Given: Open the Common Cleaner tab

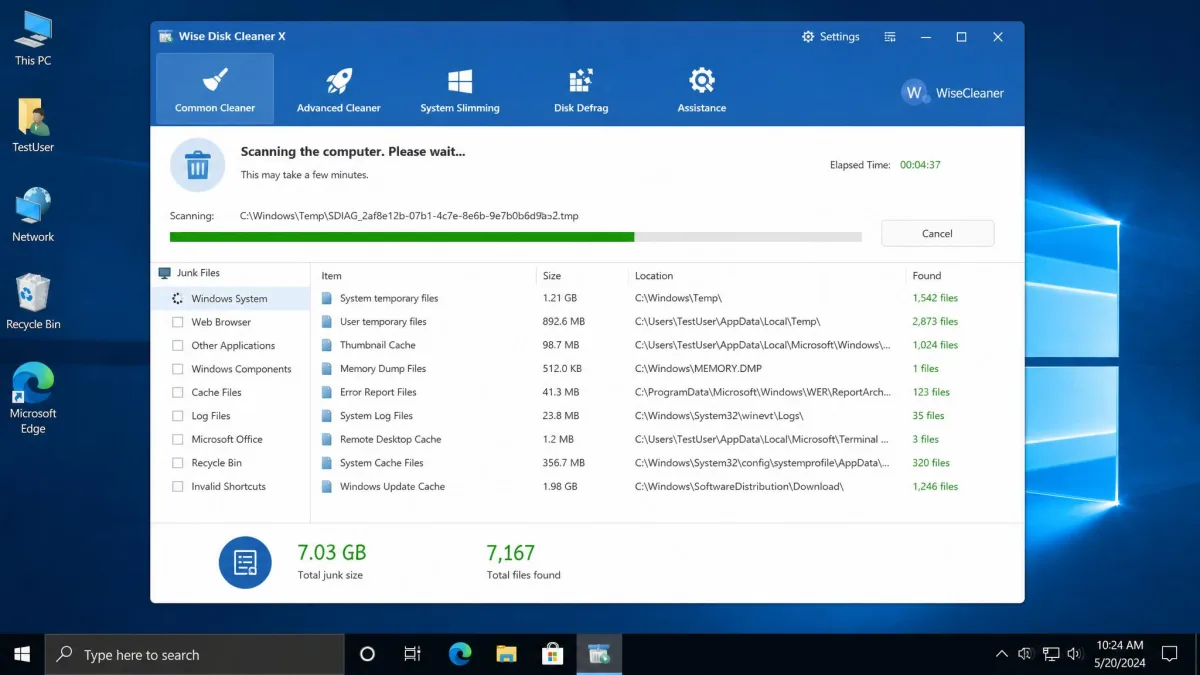Looking at the screenshot, I should [215, 89].
